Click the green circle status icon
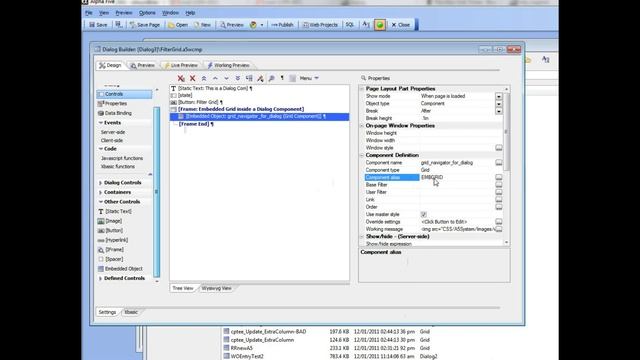Screen dimensions: 640x360 (x=380, y=25)
